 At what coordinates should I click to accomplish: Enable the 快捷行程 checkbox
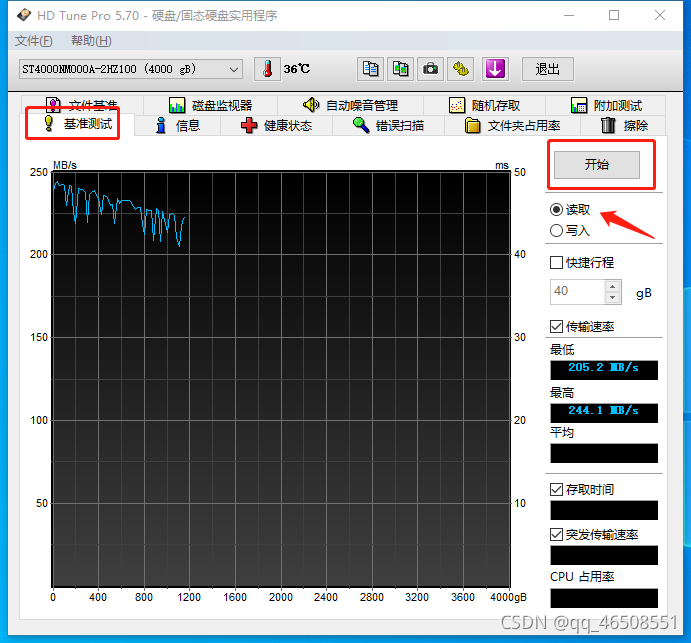click(x=556, y=263)
